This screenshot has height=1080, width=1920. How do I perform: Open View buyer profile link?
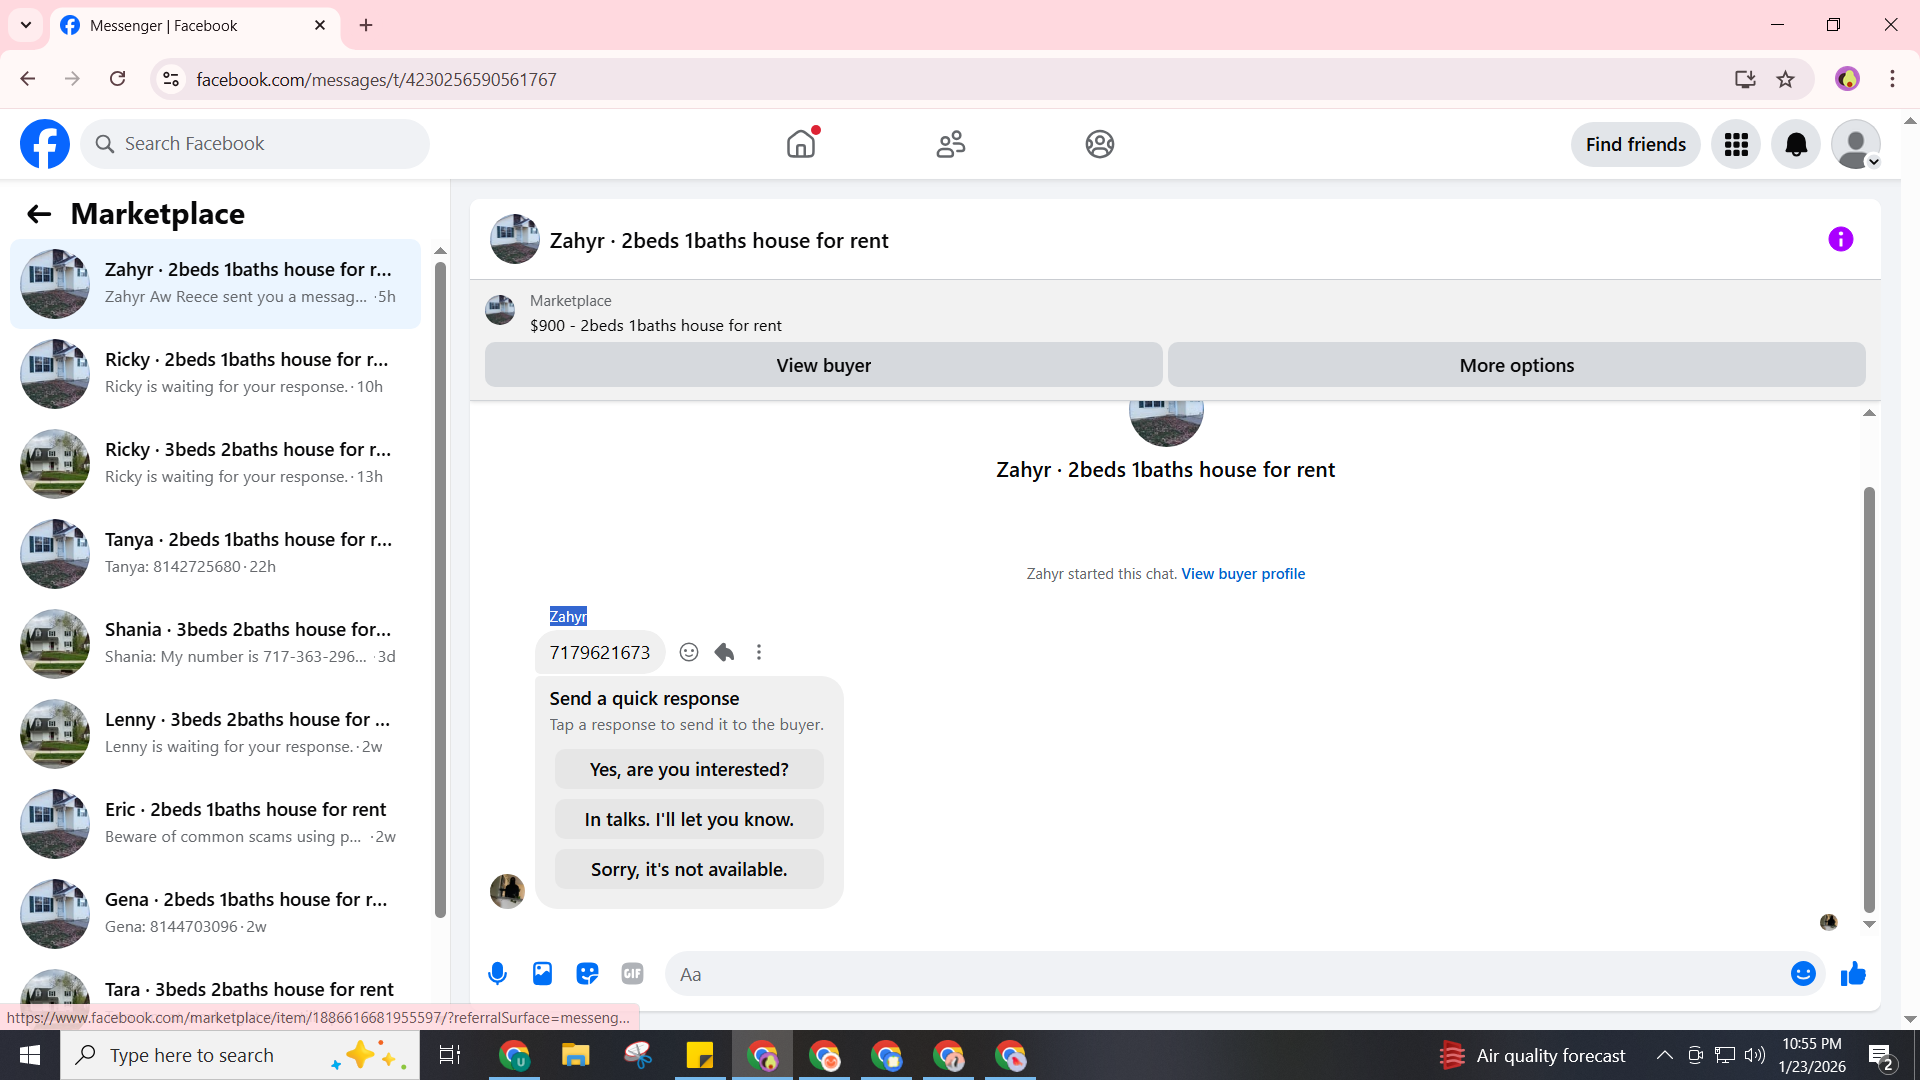click(1243, 574)
